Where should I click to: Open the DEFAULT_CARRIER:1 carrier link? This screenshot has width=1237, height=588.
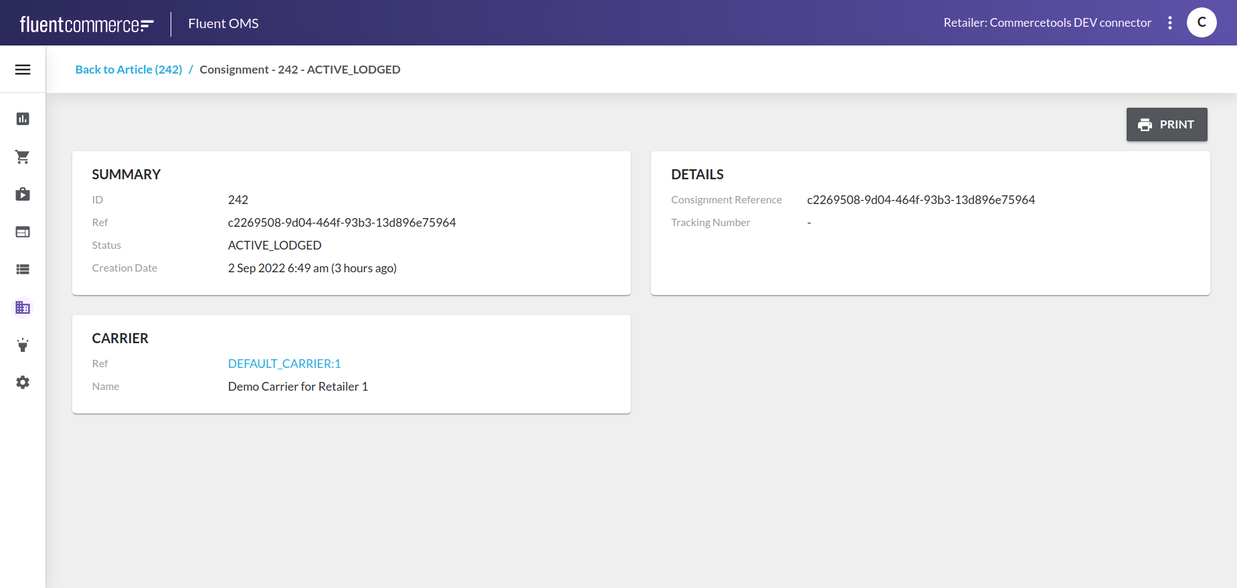pos(284,364)
